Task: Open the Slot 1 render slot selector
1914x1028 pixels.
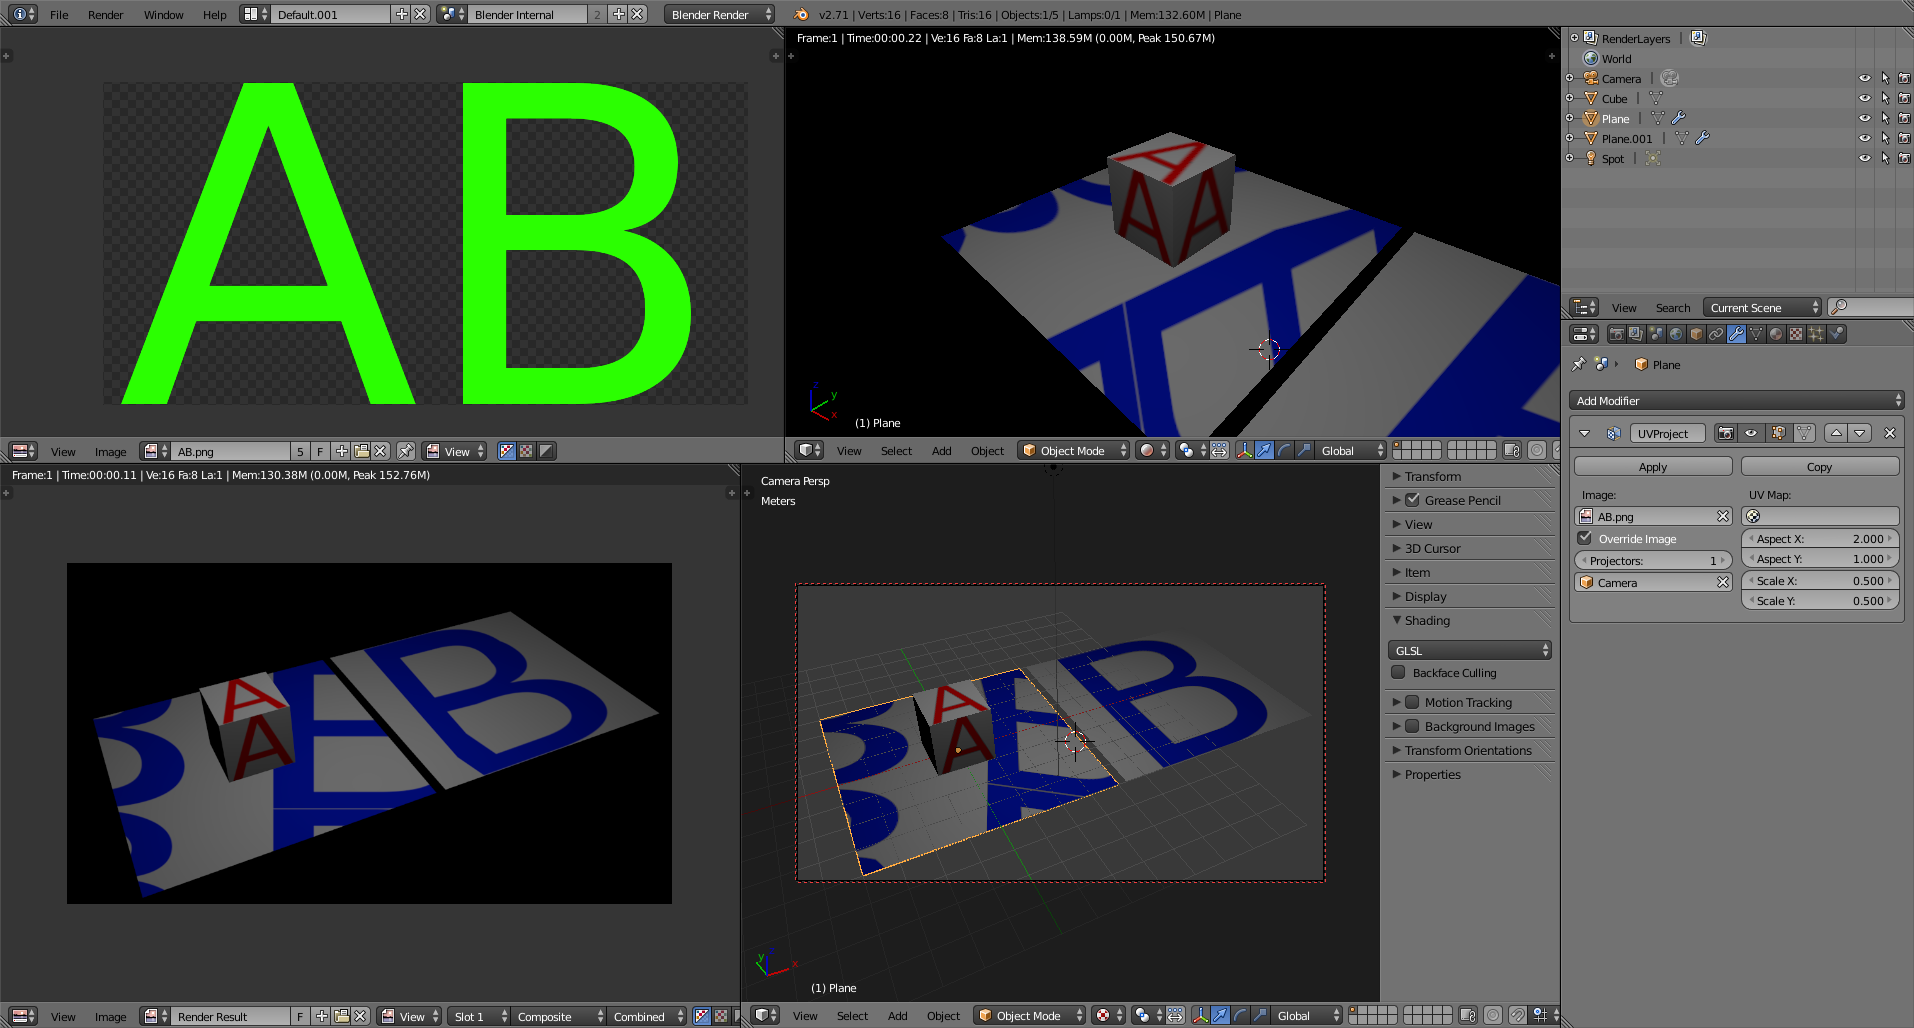Action: point(479,1016)
